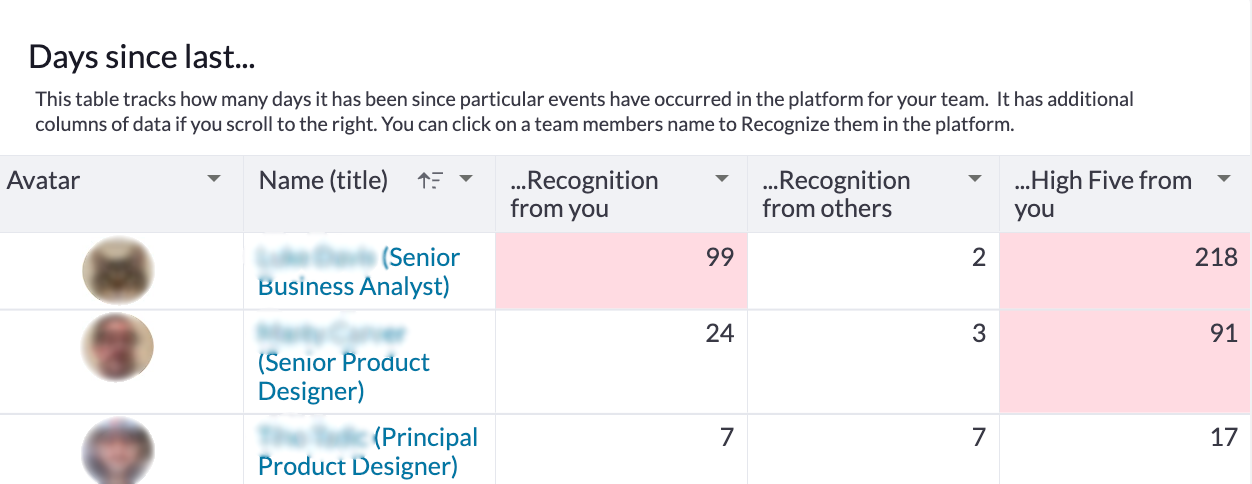The height and width of the screenshot is (484, 1252).
Task: Open the High Five from you column menu
Action: (x=1223, y=179)
